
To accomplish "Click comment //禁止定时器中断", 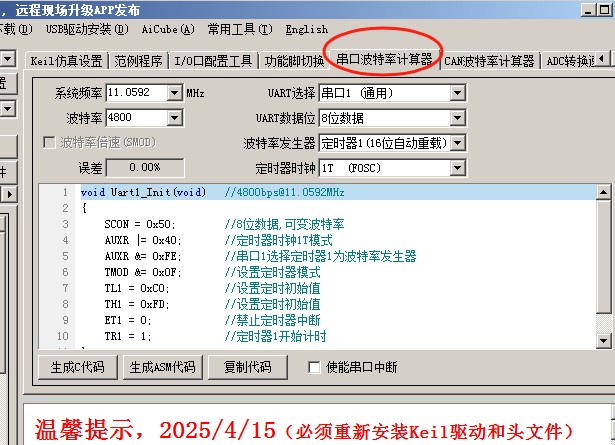I will [273, 320].
